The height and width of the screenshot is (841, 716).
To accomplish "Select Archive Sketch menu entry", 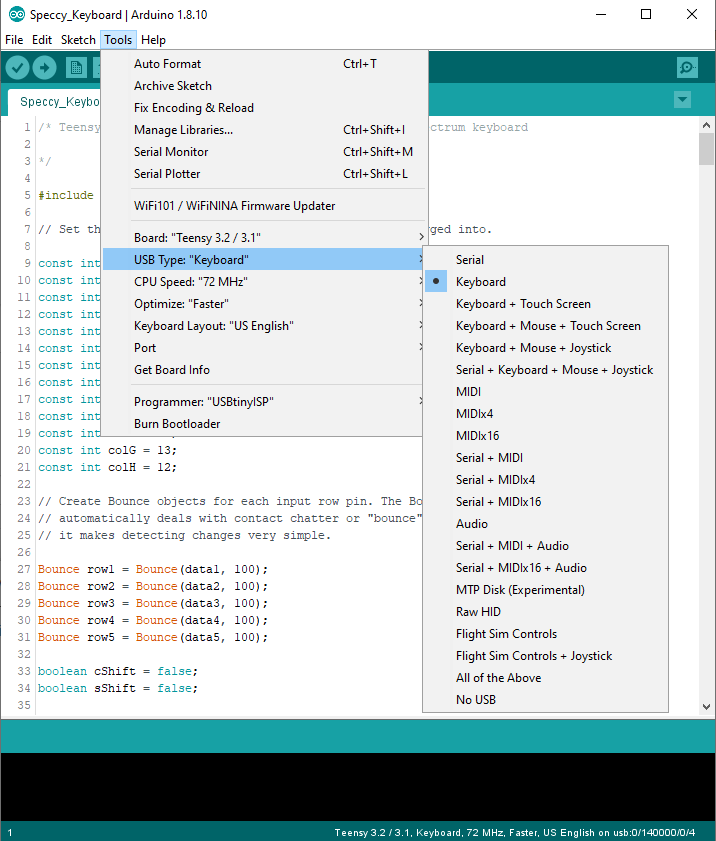I will (x=265, y=86).
